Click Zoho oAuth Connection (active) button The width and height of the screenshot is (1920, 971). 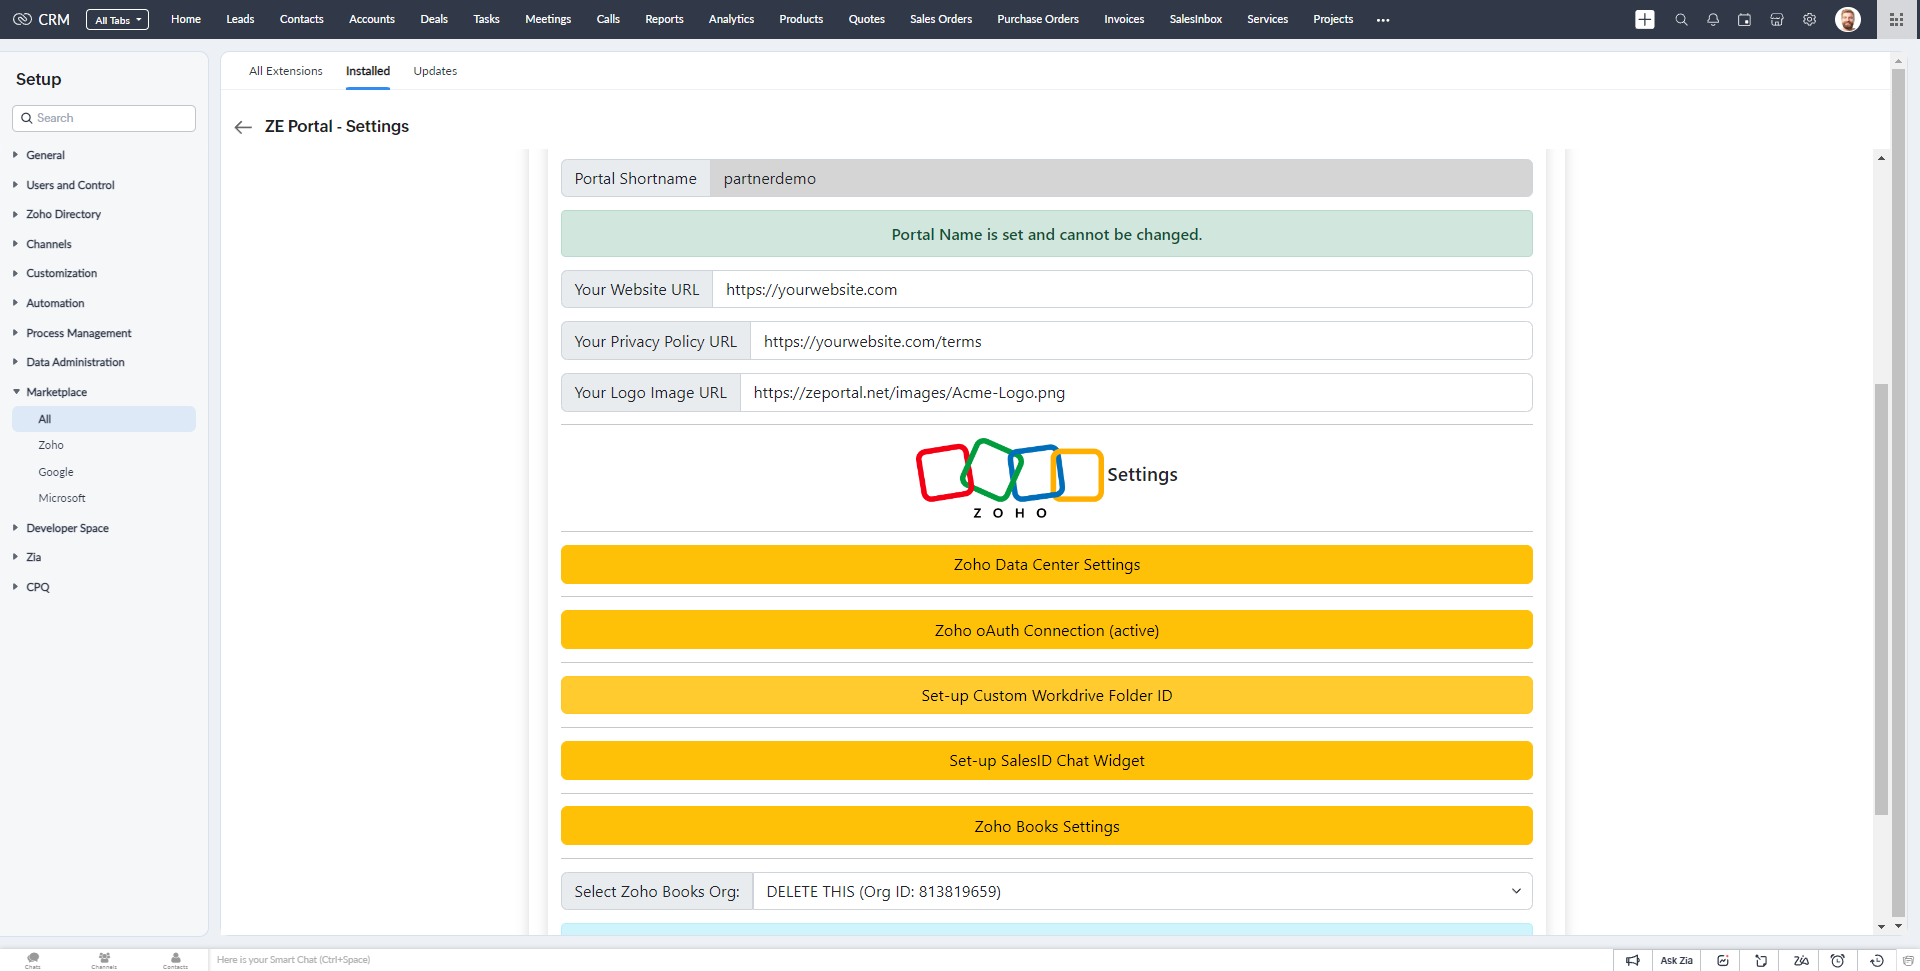tap(1046, 630)
